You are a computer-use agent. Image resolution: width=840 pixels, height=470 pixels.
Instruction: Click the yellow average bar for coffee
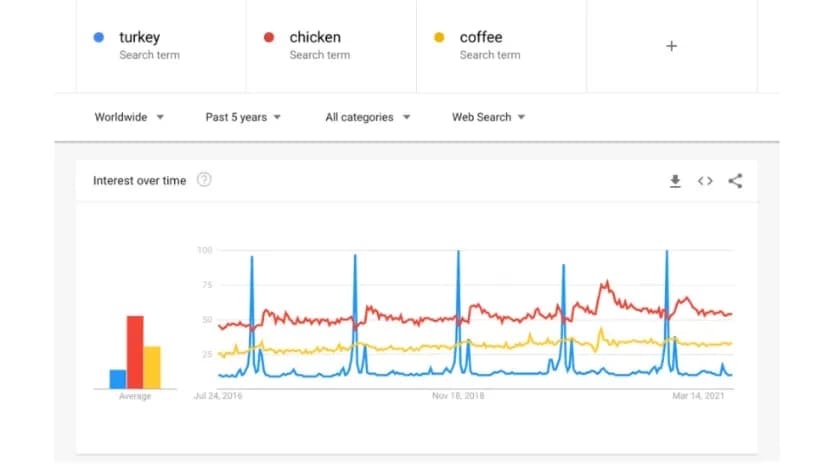[x=152, y=367]
